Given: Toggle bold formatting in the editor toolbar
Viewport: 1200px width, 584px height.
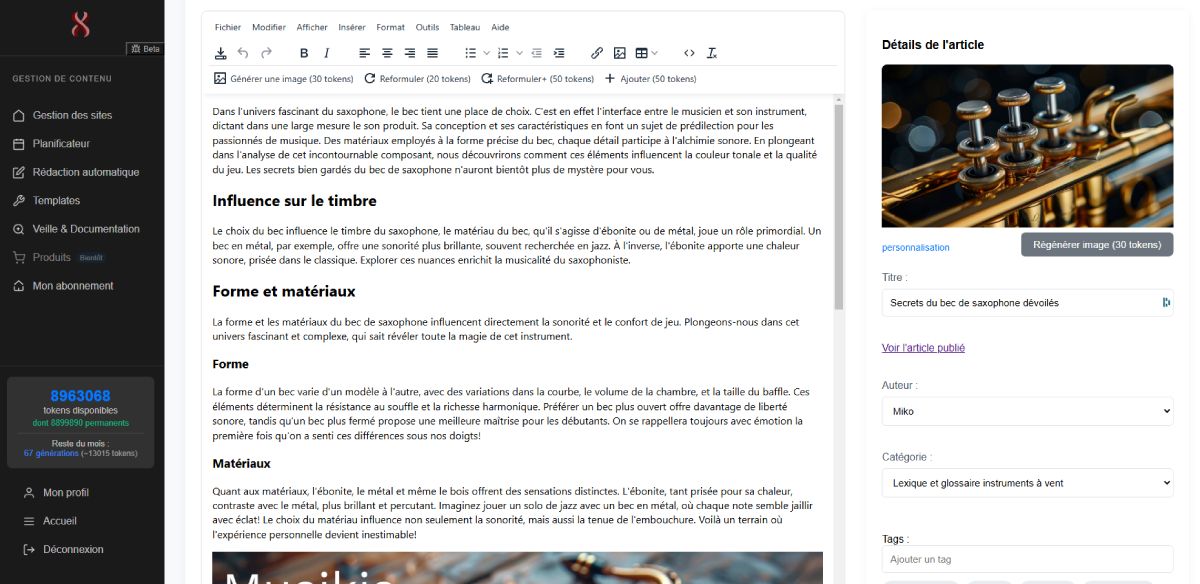Looking at the screenshot, I should (x=304, y=52).
